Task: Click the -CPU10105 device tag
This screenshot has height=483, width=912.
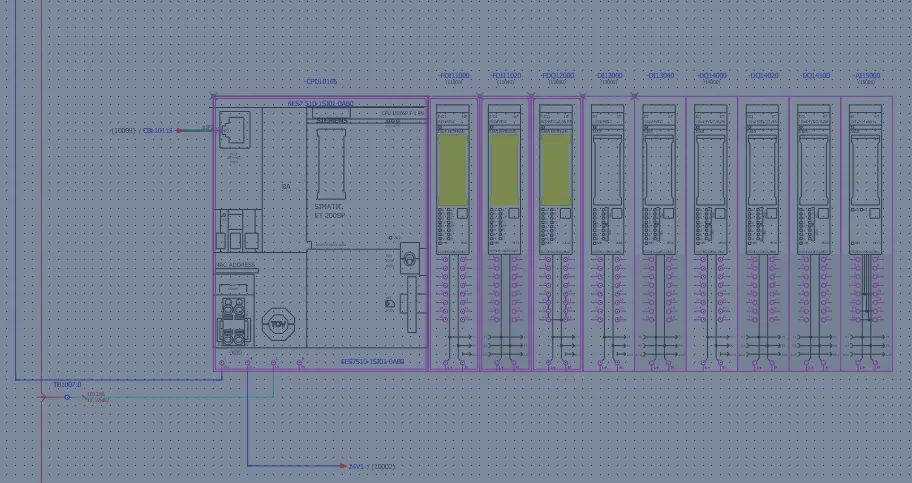Action: click(320, 82)
